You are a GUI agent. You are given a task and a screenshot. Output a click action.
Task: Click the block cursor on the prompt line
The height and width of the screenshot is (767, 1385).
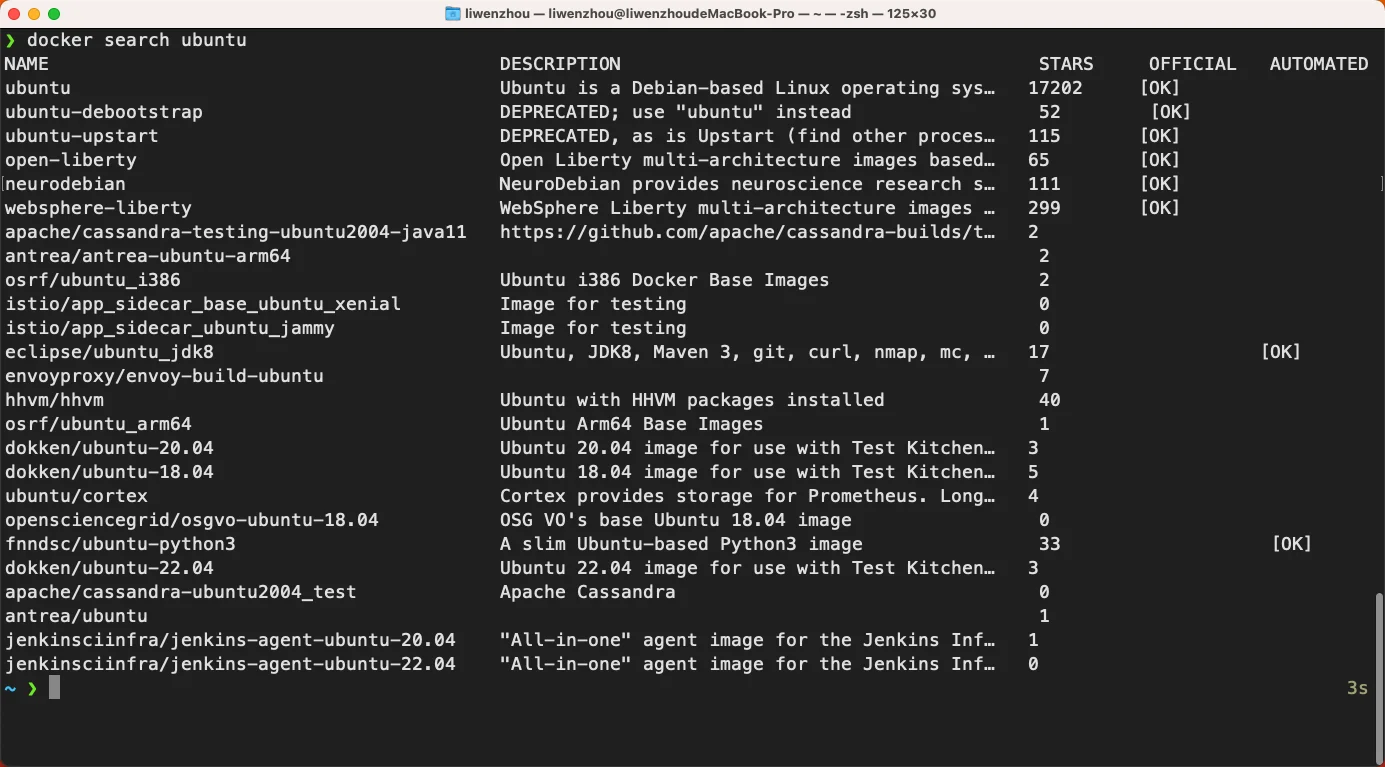pos(52,687)
